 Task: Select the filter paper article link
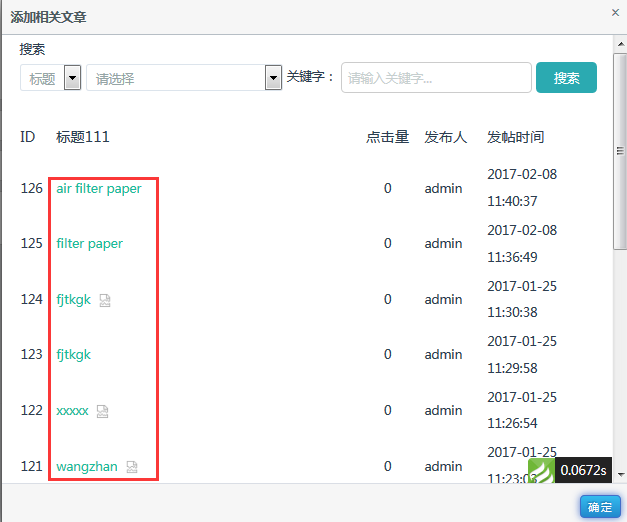click(x=90, y=244)
